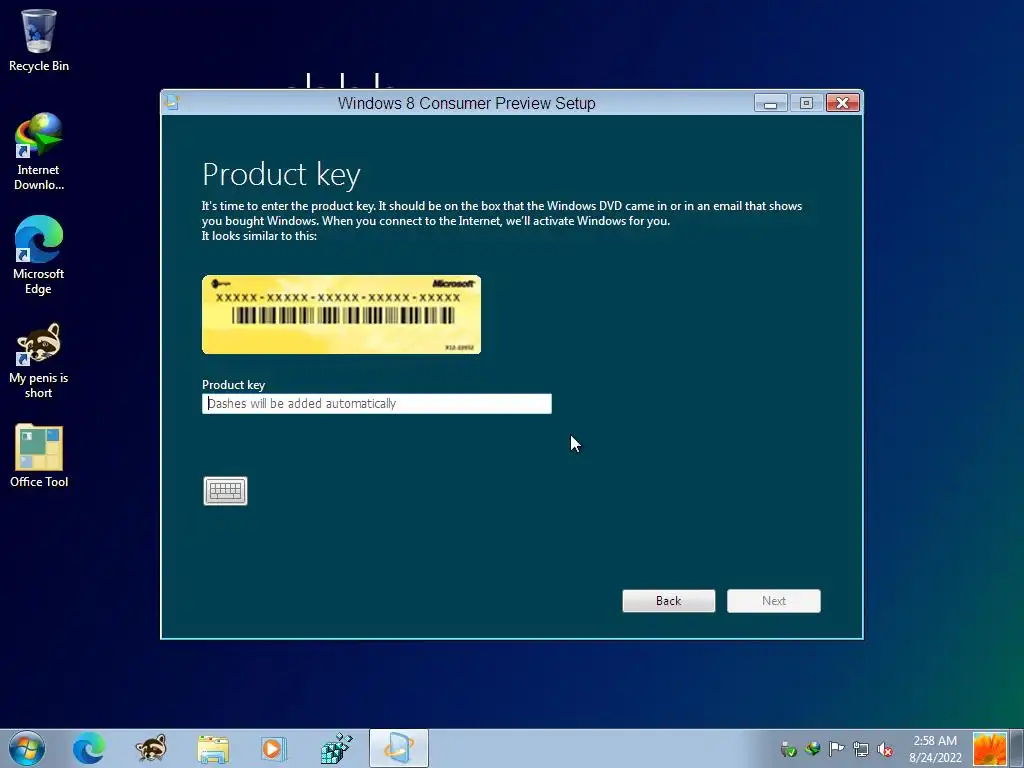Viewport: 1024px width, 768px height.
Task: Click the "It looks similar to this:" text
Action: coord(259,236)
